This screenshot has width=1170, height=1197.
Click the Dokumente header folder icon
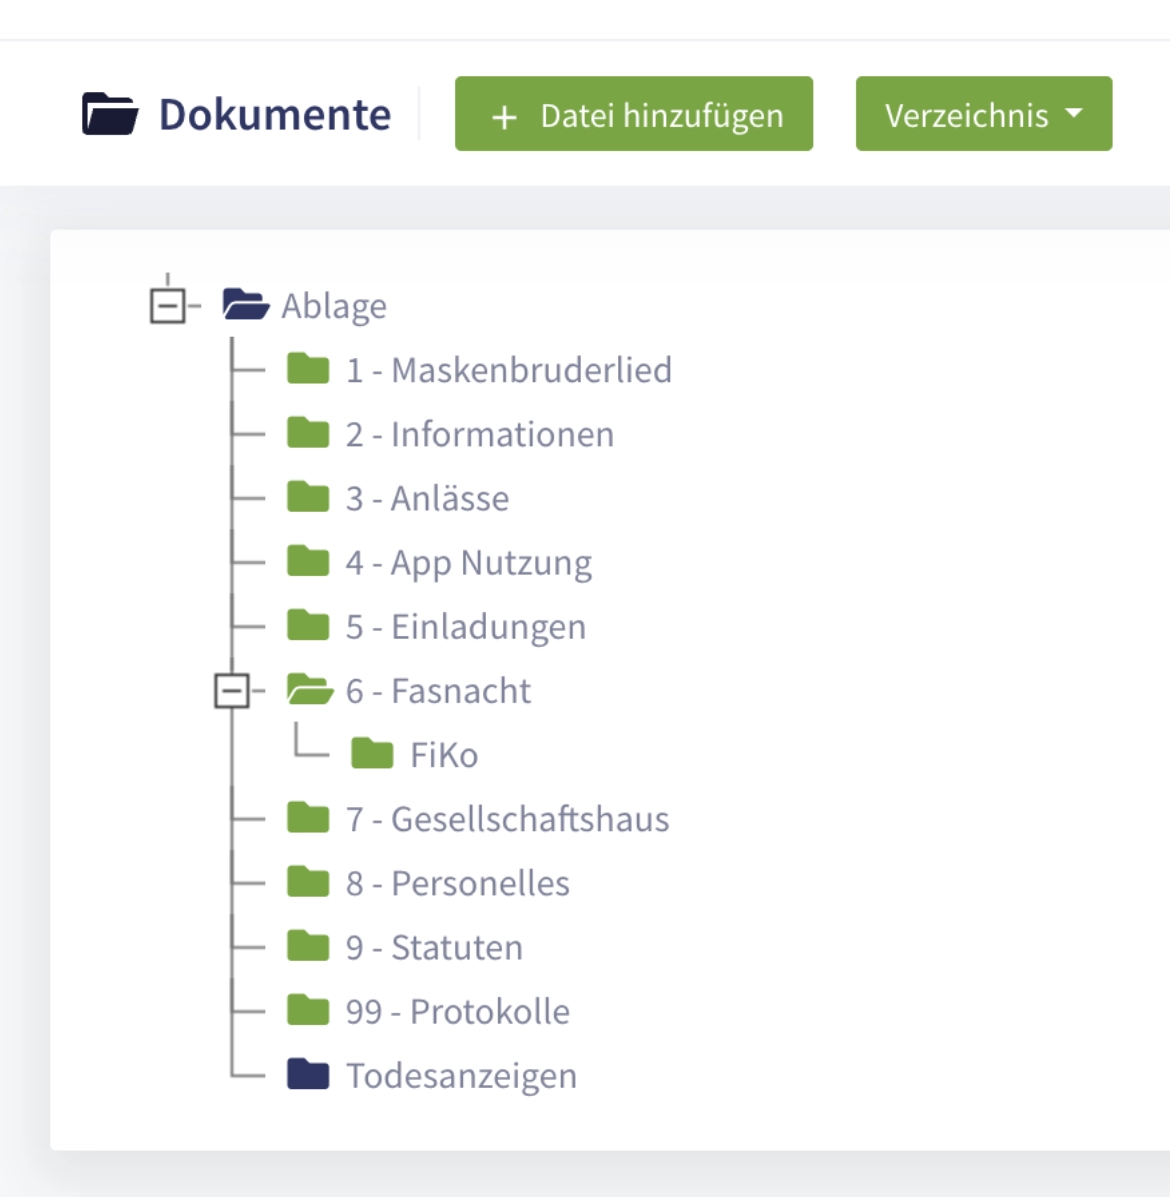point(107,112)
